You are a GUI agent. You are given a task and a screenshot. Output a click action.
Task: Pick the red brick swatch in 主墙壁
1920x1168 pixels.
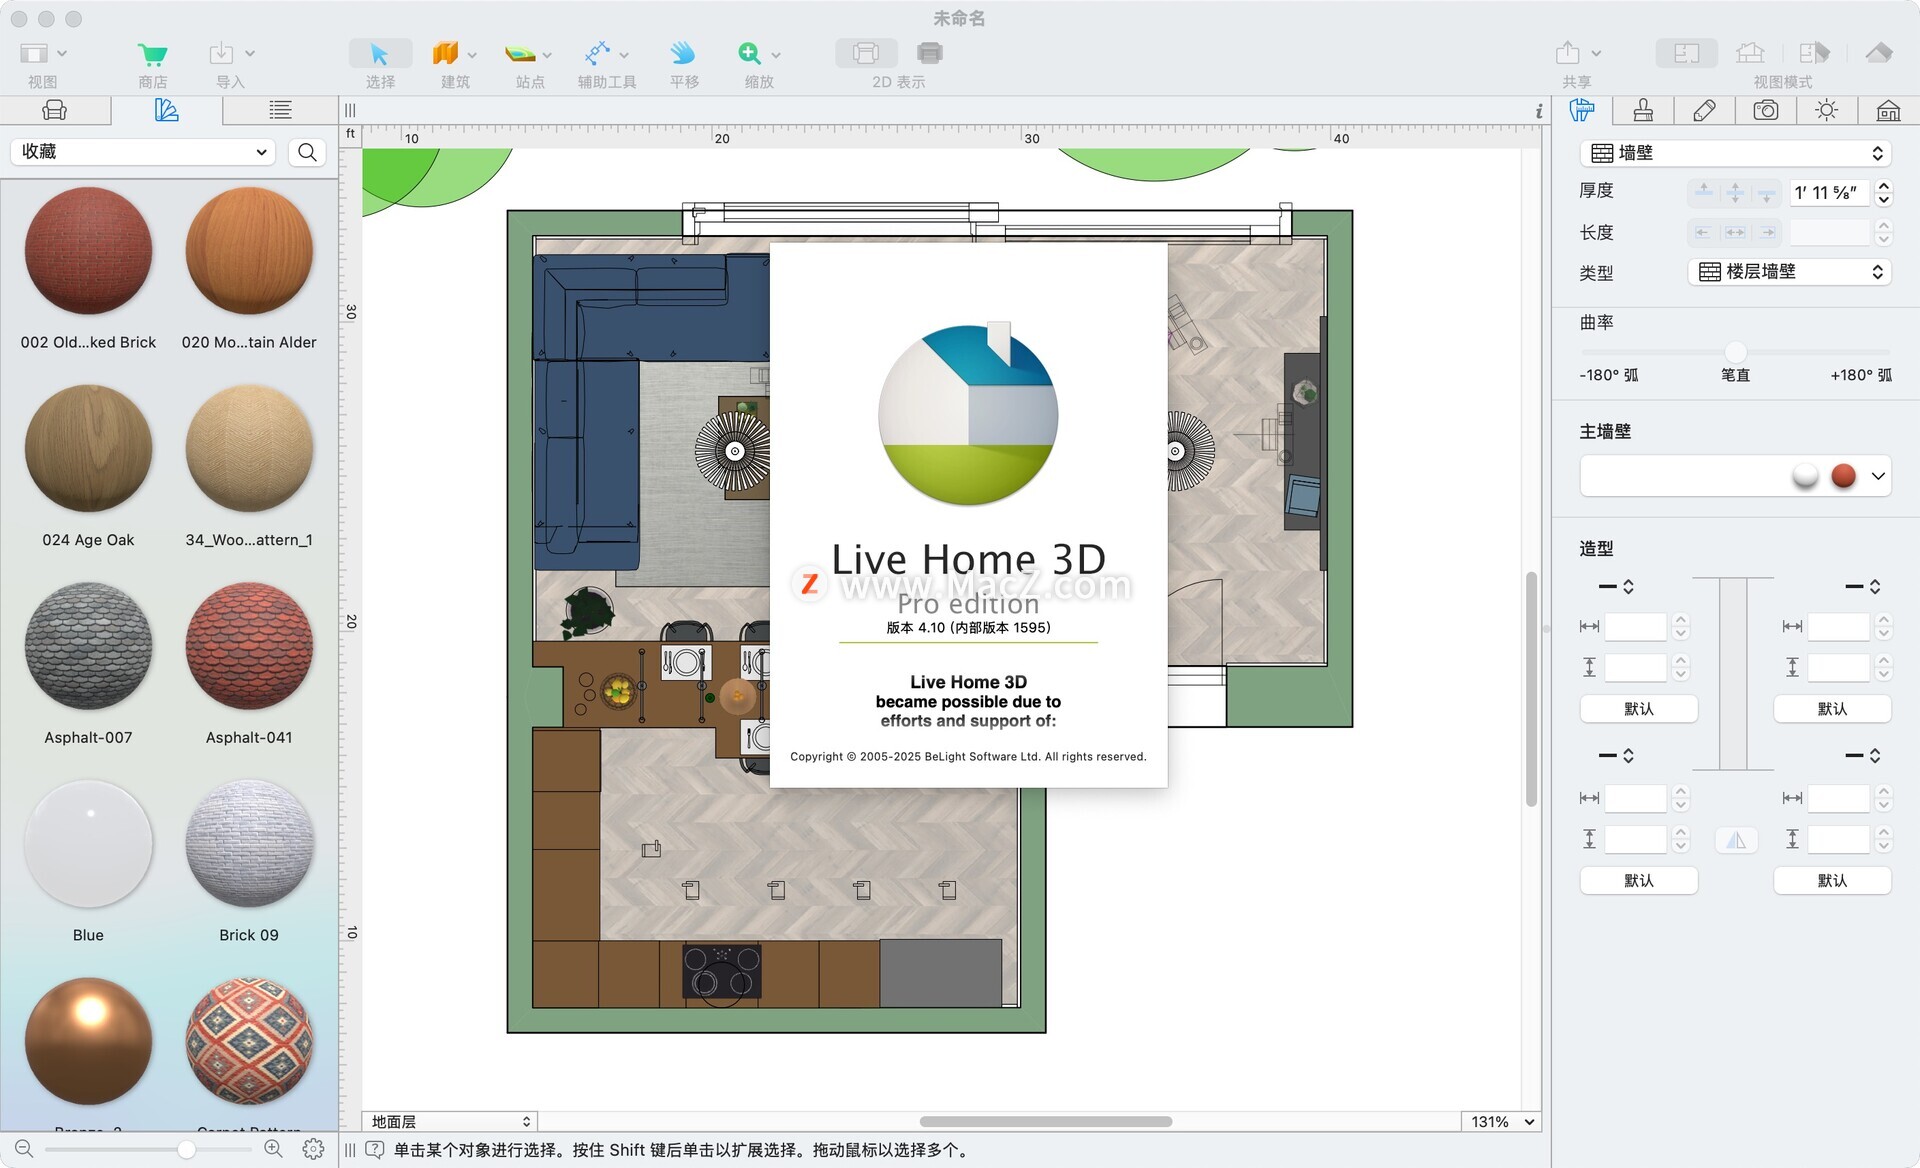[1844, 476]
